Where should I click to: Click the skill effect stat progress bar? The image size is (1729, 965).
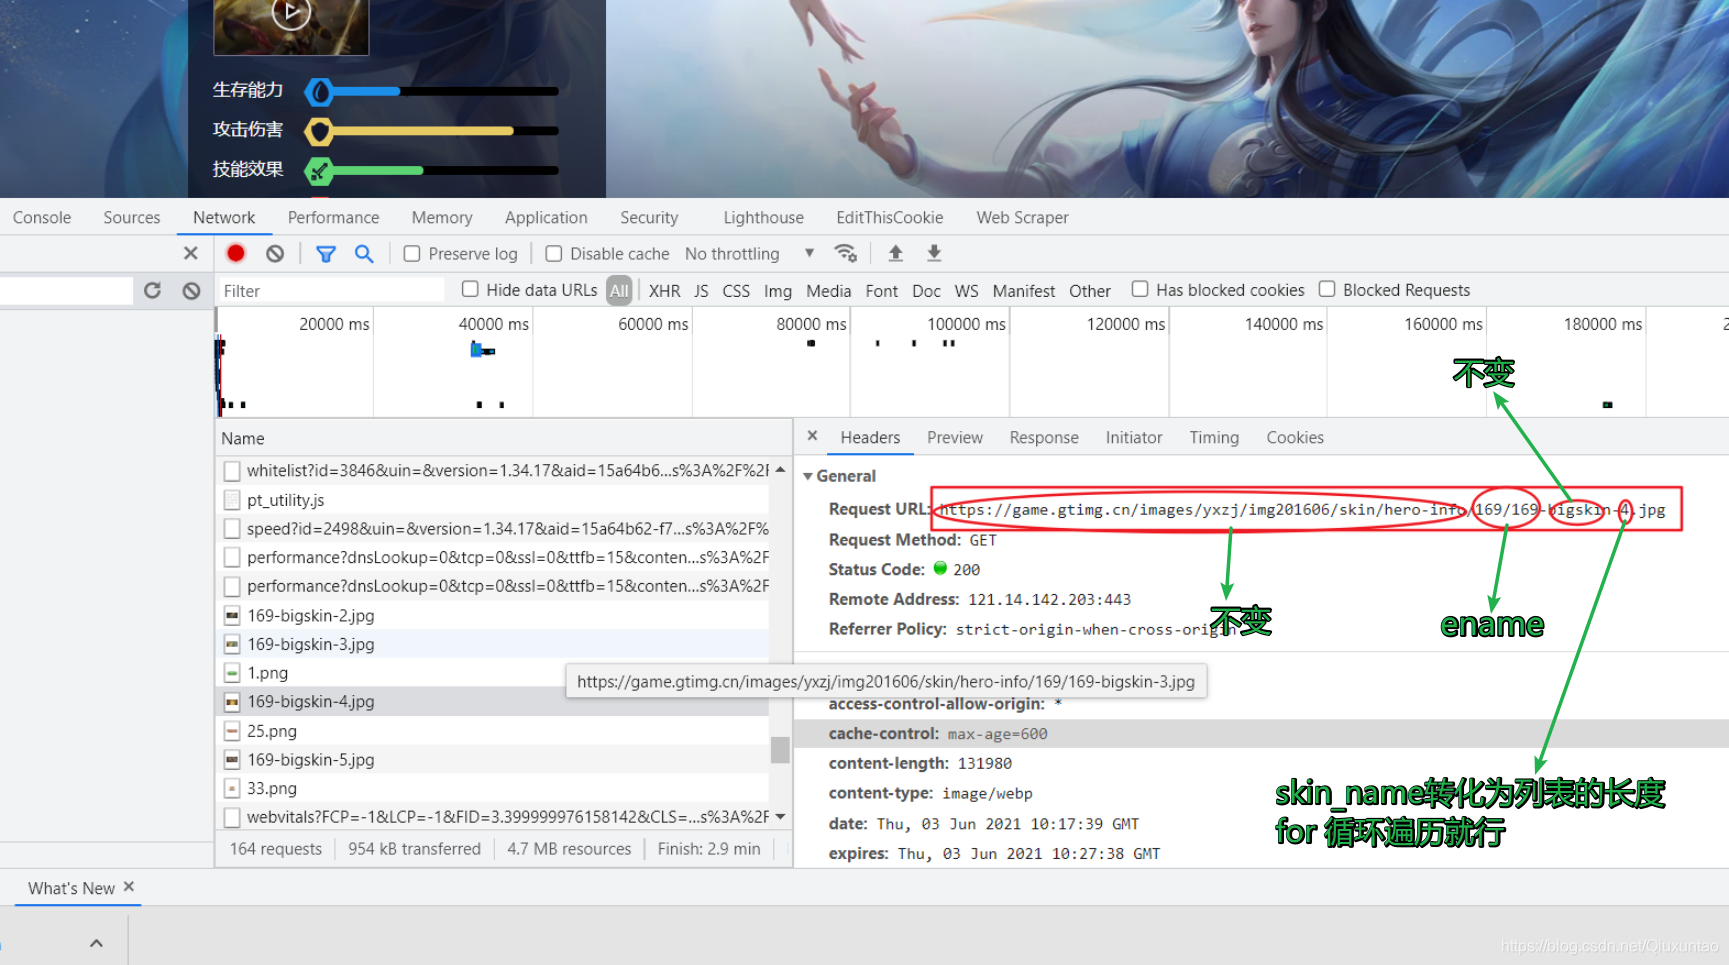pyautogui.click(x=446, y=171)
